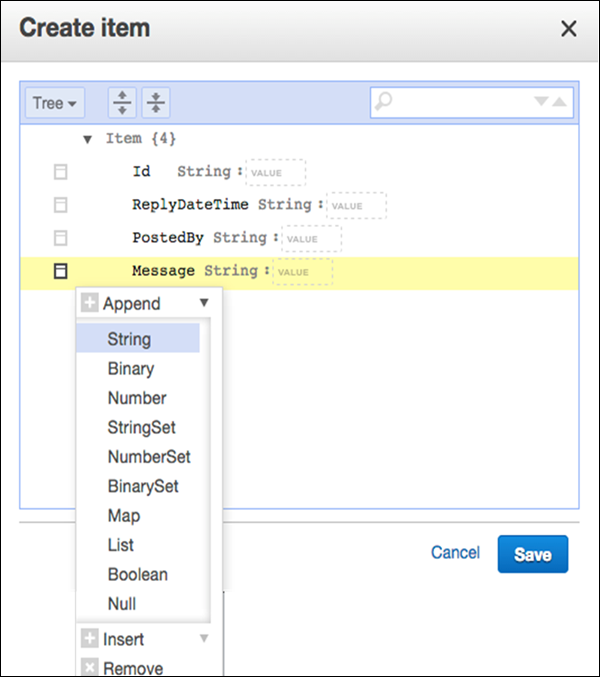Click the Remove x icon
The height and width of the screenshot is (677, 600).
point(91,668)
